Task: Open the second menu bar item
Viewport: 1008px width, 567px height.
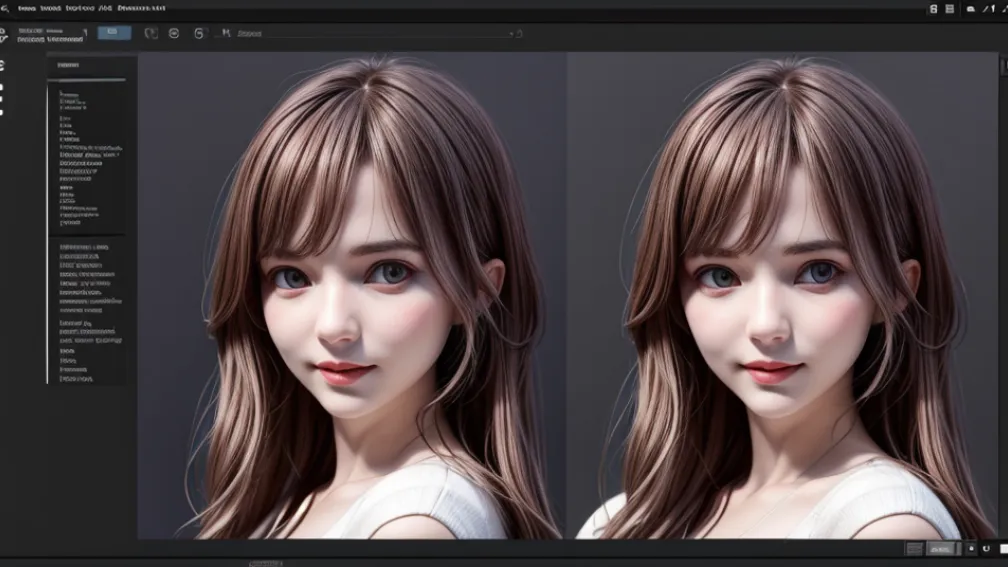Action: 50,8
